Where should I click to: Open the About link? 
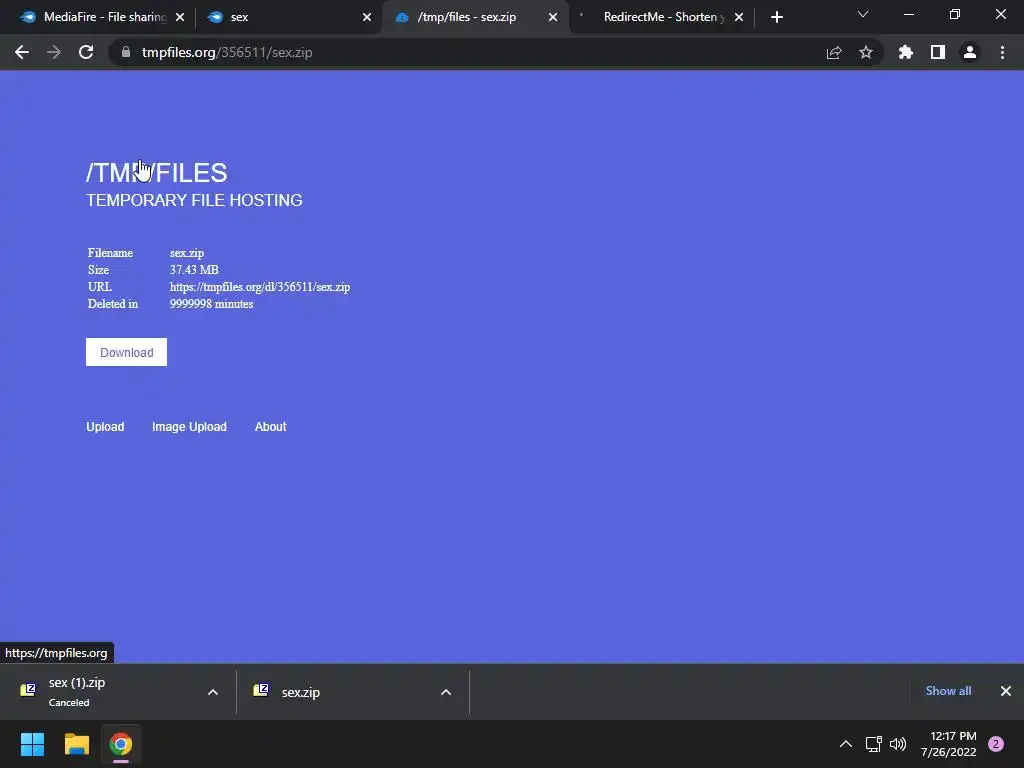point(270,426)
